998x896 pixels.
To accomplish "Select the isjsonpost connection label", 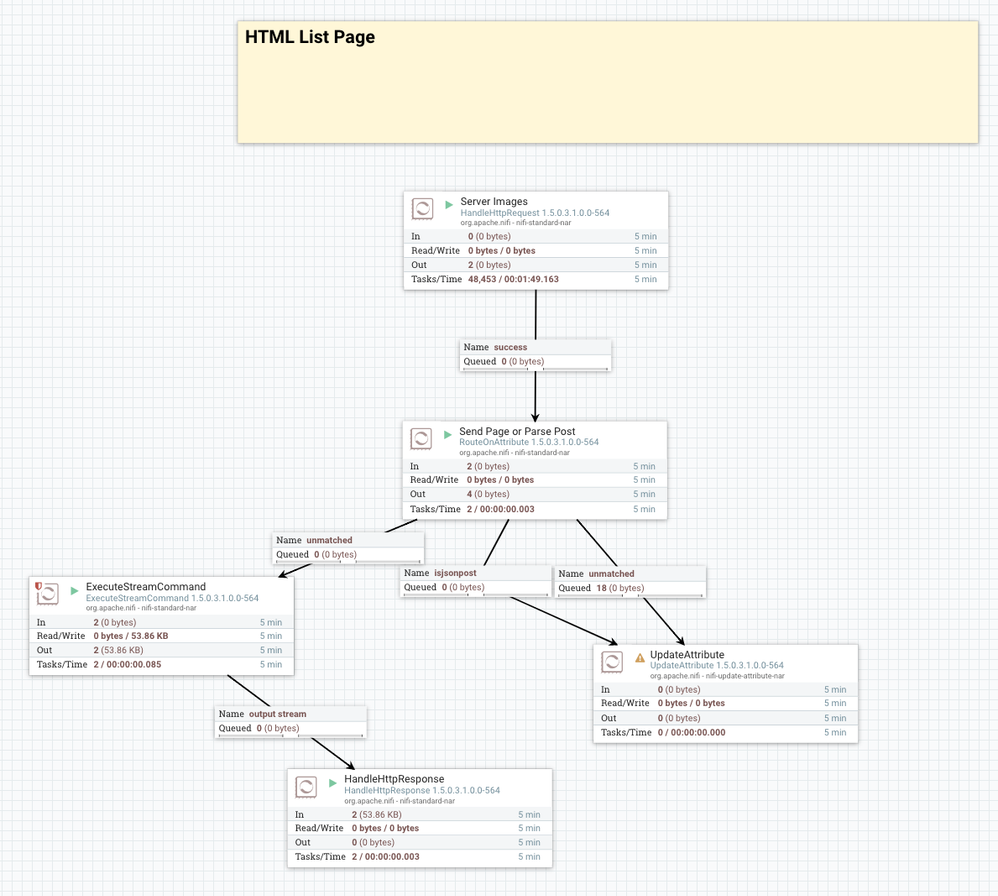I will click(x=475, y=580).
